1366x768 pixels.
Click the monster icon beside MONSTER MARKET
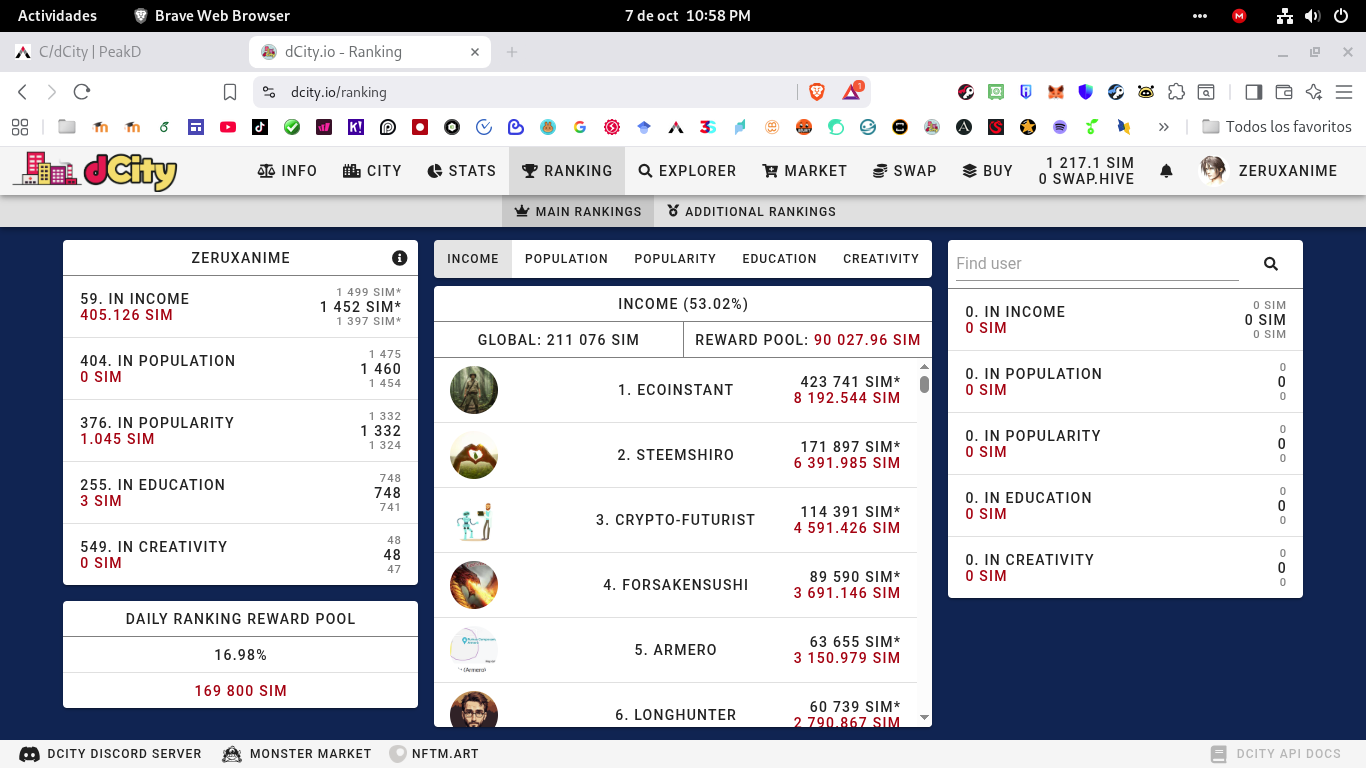point(232,754)
